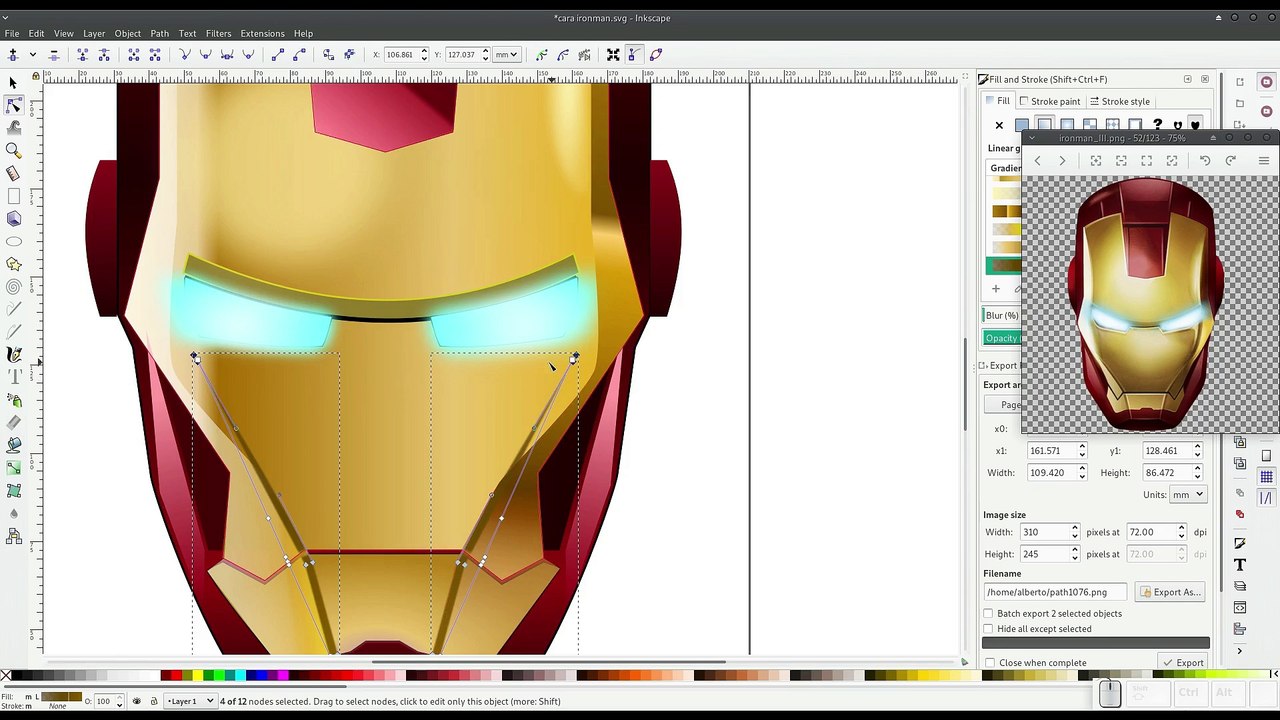Toggle layer visibility eye in status bar
Image resolution: width=1280 pixels, height=720 pixels.
pyautogui.click(x=137, y=701)
